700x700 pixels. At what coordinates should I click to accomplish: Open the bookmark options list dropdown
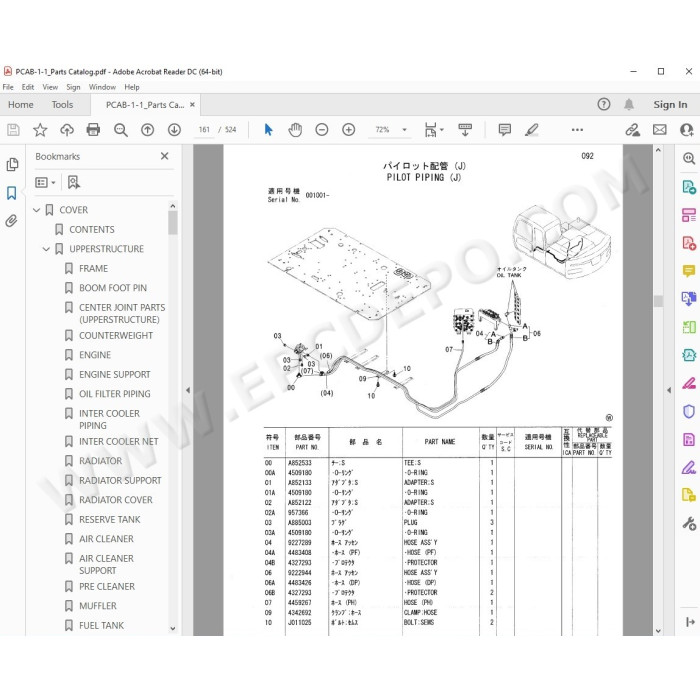click(45, 182)
